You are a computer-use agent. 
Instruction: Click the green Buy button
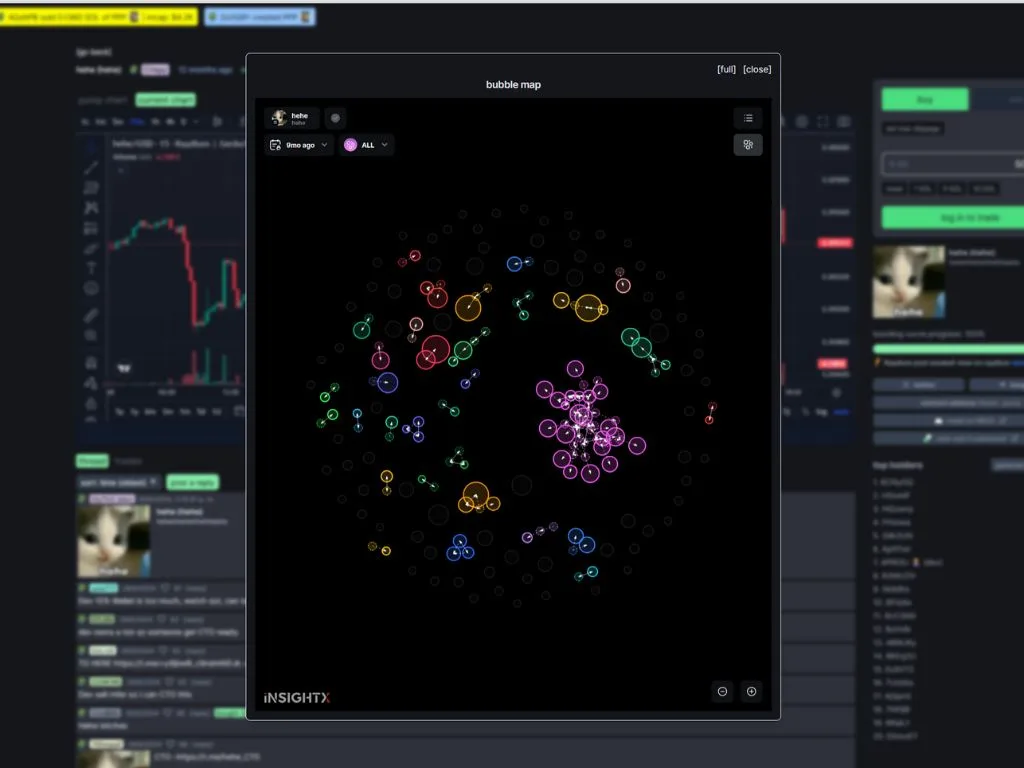click(x=923, y=99)
